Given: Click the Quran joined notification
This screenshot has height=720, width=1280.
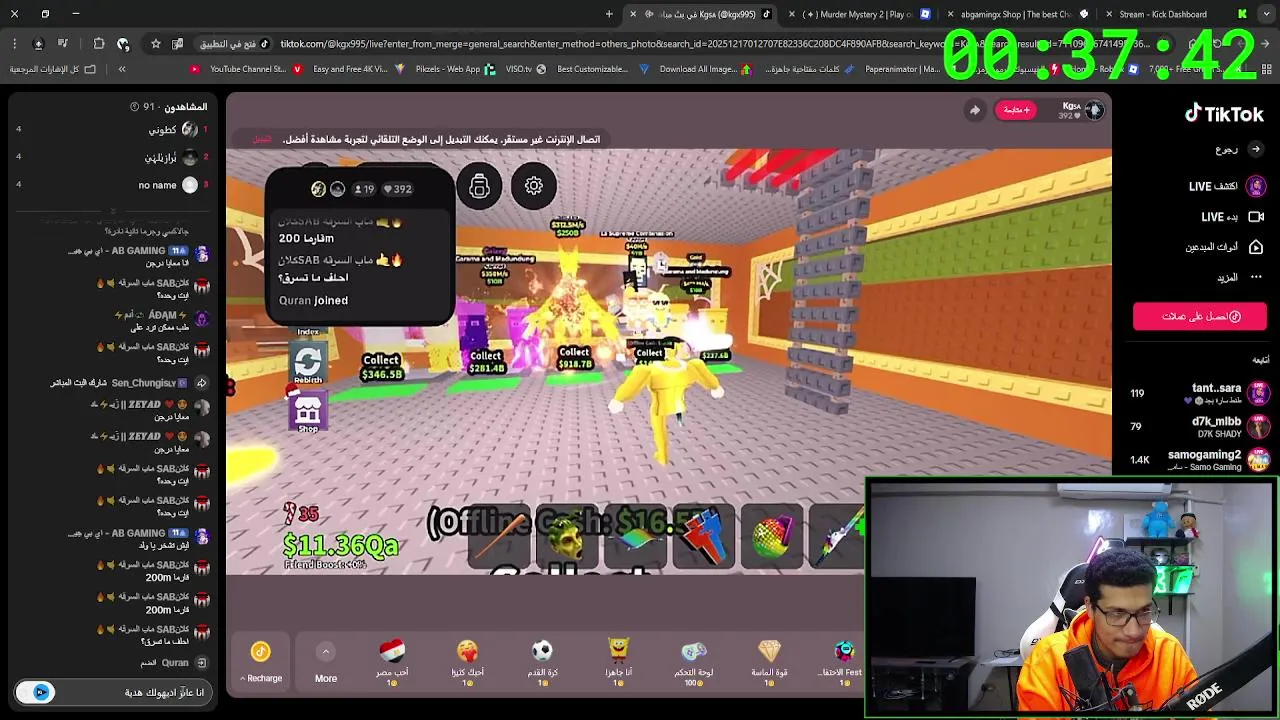Looking at the screenshot, I should tap(313, 300).
